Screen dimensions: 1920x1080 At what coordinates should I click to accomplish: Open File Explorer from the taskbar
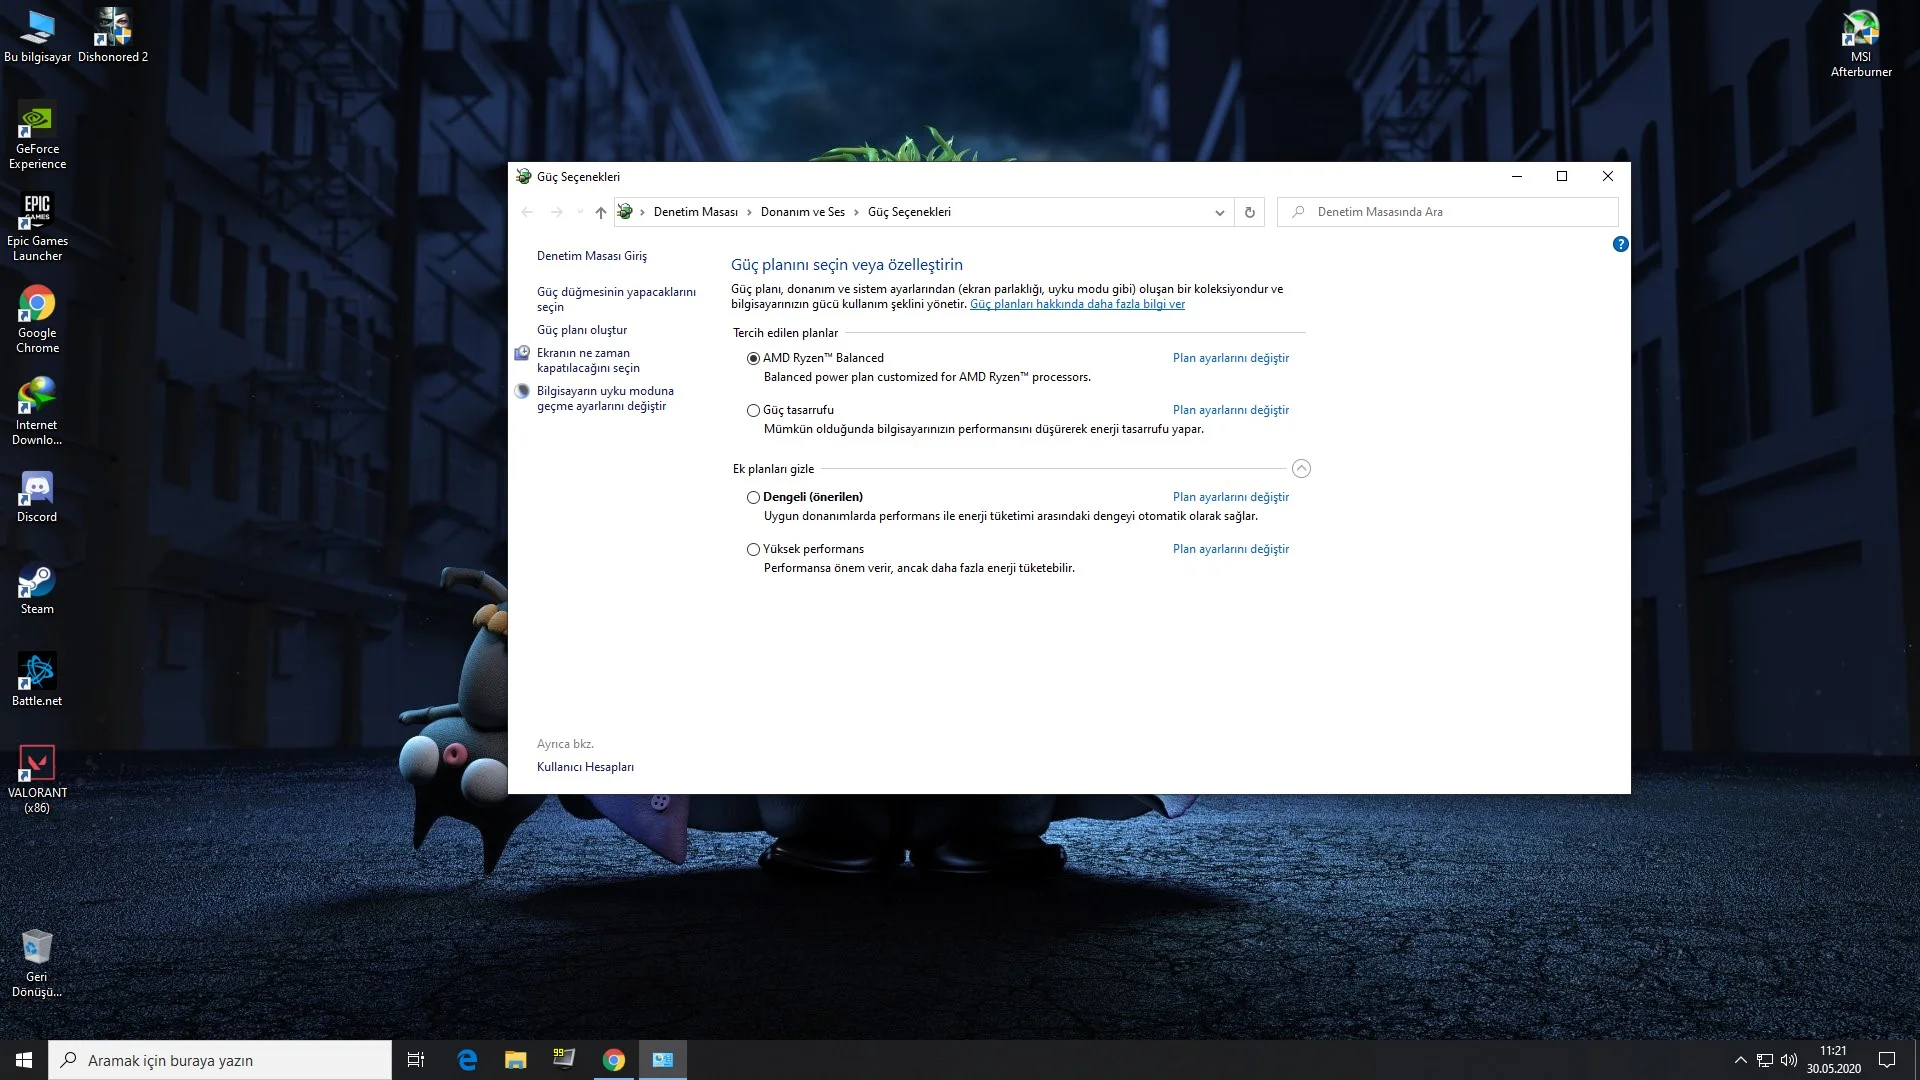[x=515, y=1060]
